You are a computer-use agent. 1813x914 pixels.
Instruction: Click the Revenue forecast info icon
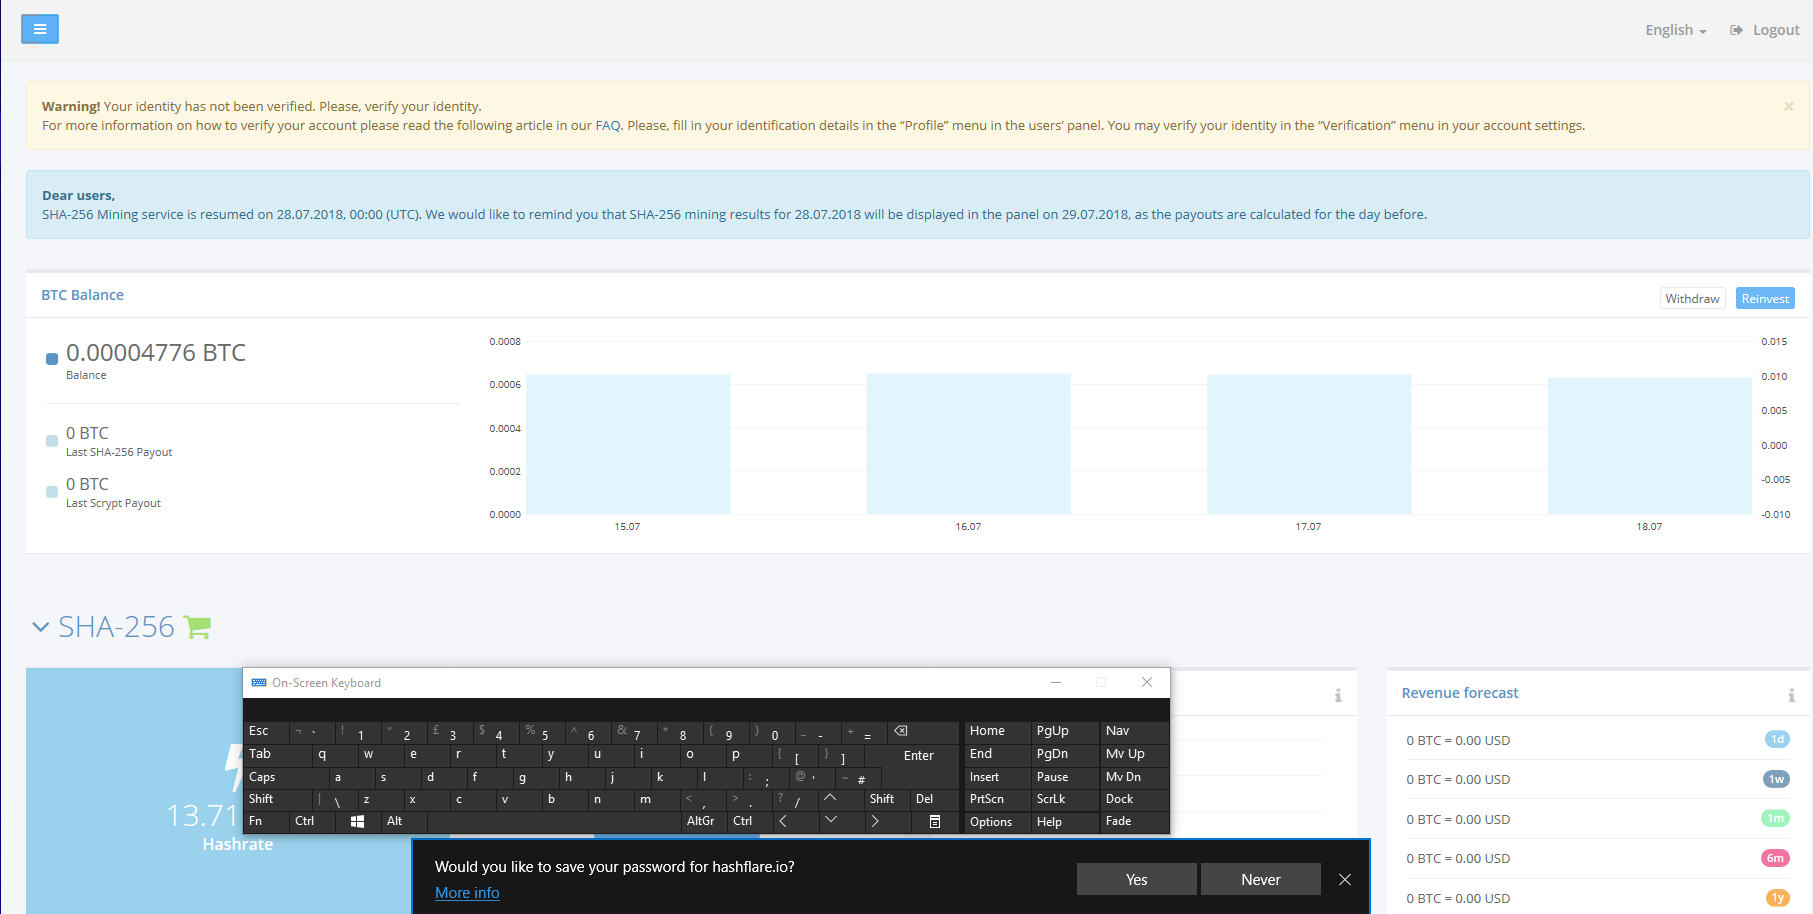coord(1791,695)
